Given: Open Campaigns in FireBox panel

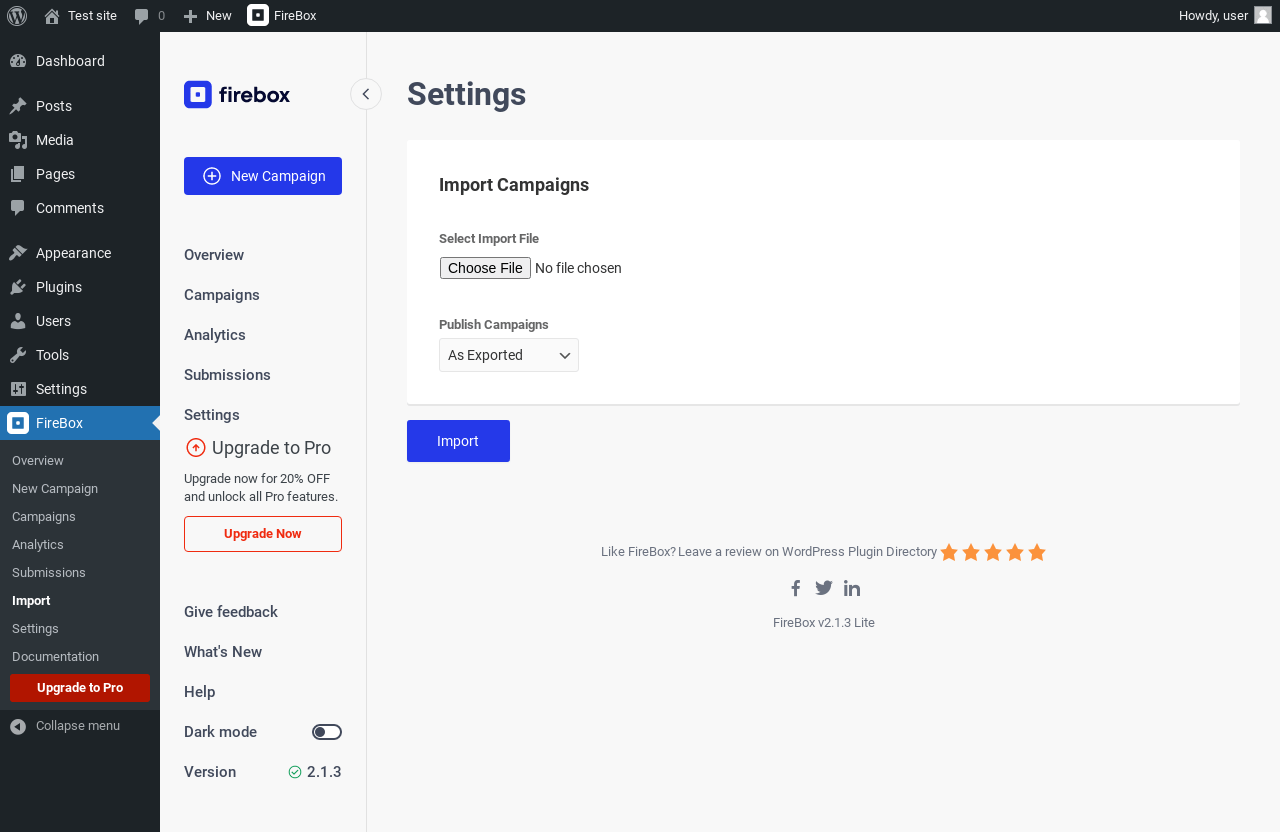Looking at the screenshot, I should 222,295.
